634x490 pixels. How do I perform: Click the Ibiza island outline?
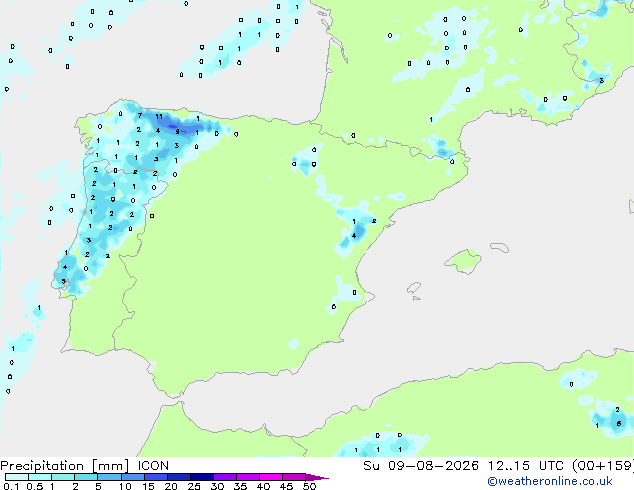pyautogui.click(x=414, y=288)
